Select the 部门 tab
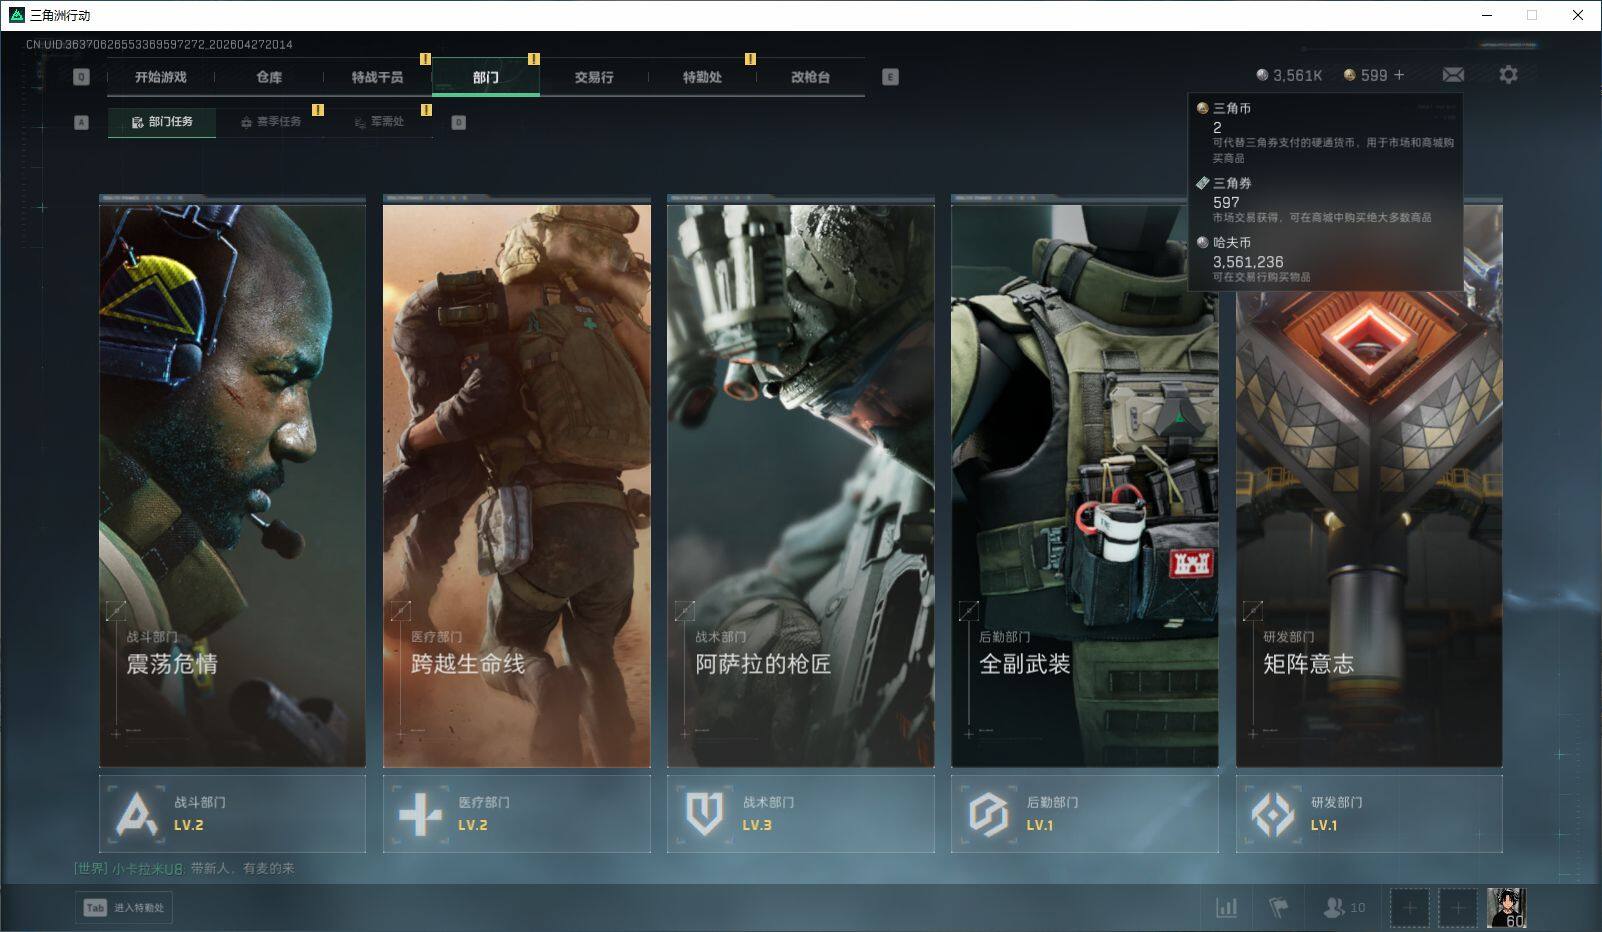1602x932 pixels. pos(486,77)
